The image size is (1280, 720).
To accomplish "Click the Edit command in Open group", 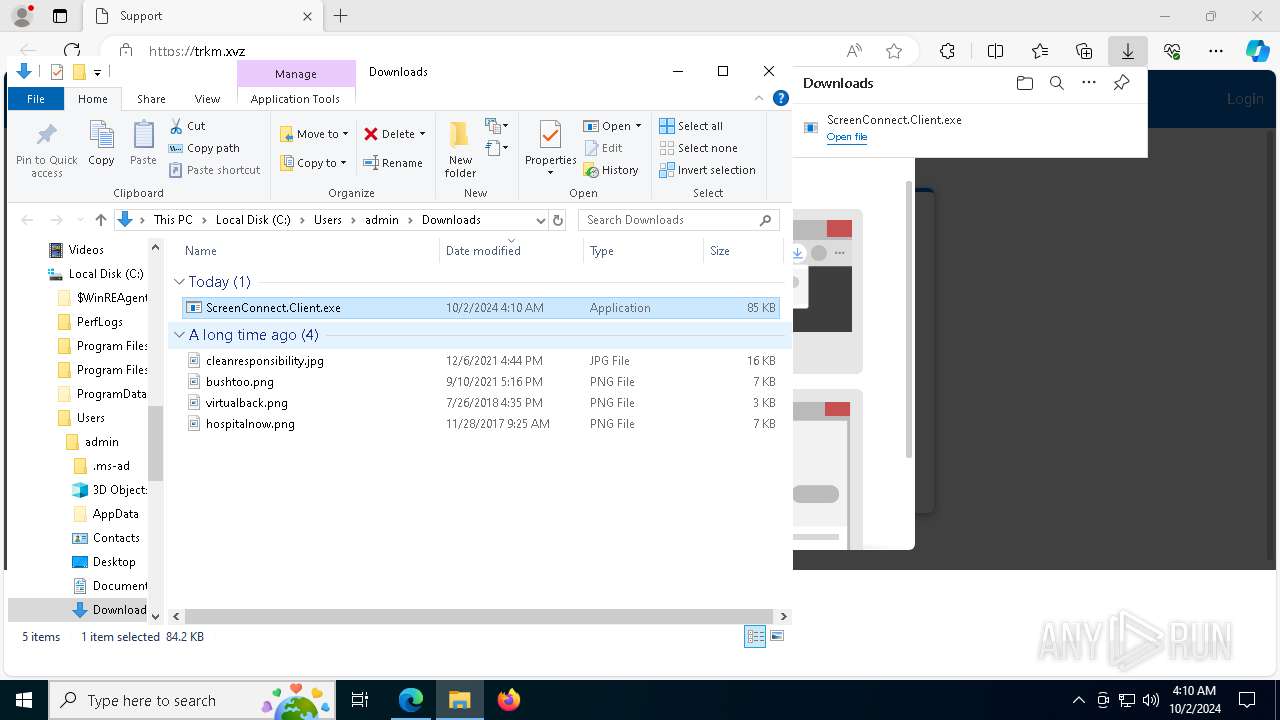I will coord(604,148).
